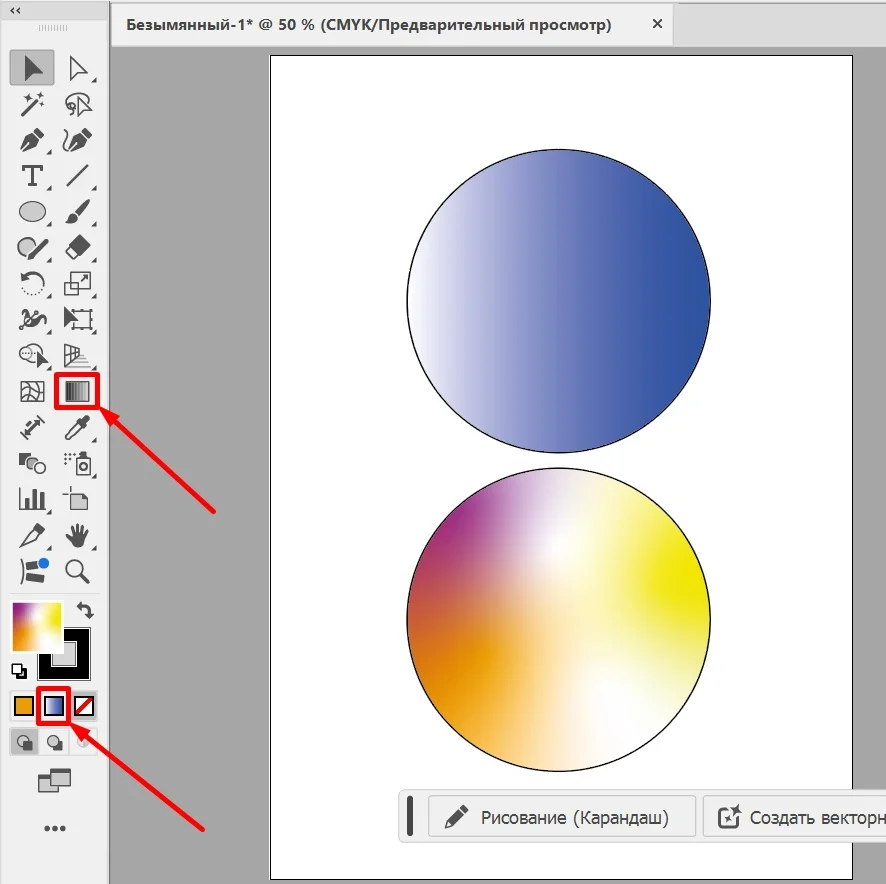Activate the Mesh tool

33,391
